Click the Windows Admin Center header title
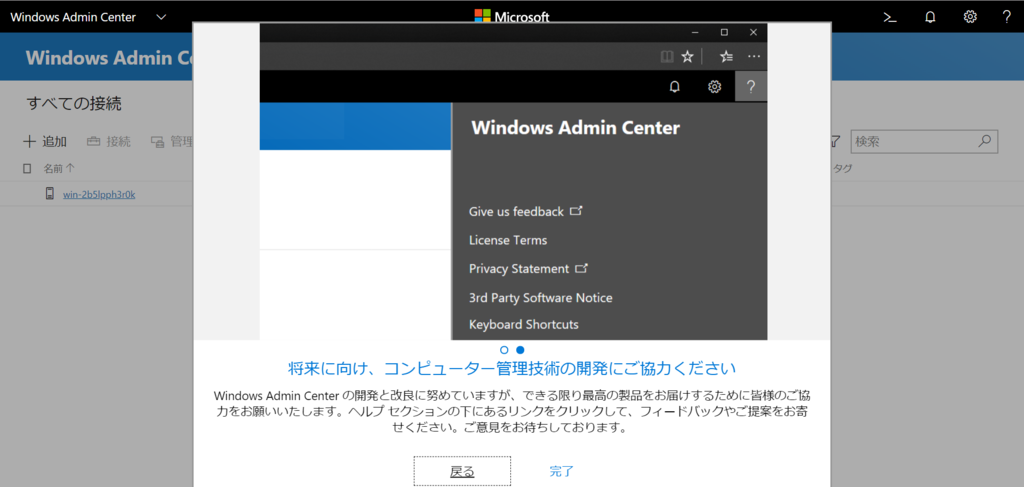Screen dimensions: 1024x487 pyautogui.click(x=73, y=17)
